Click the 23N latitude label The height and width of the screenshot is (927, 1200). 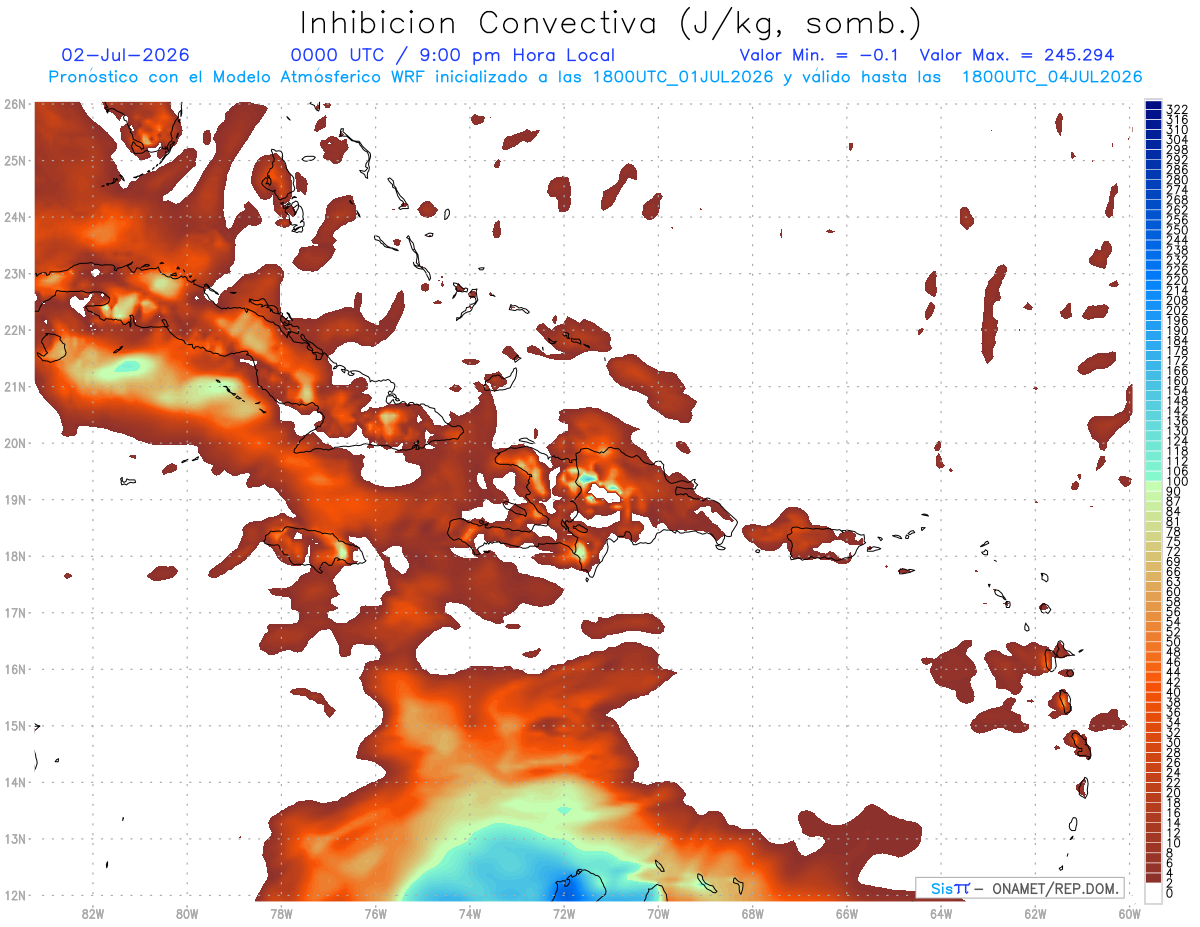[x=14, y=273]
